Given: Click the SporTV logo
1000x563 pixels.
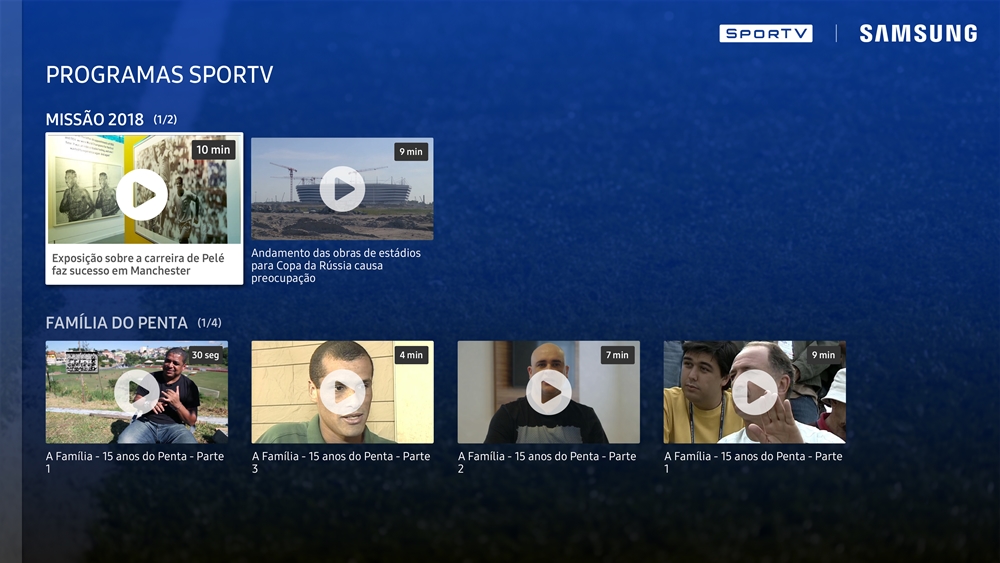Looking at the screenshot, I should click(x=766, y=33).
